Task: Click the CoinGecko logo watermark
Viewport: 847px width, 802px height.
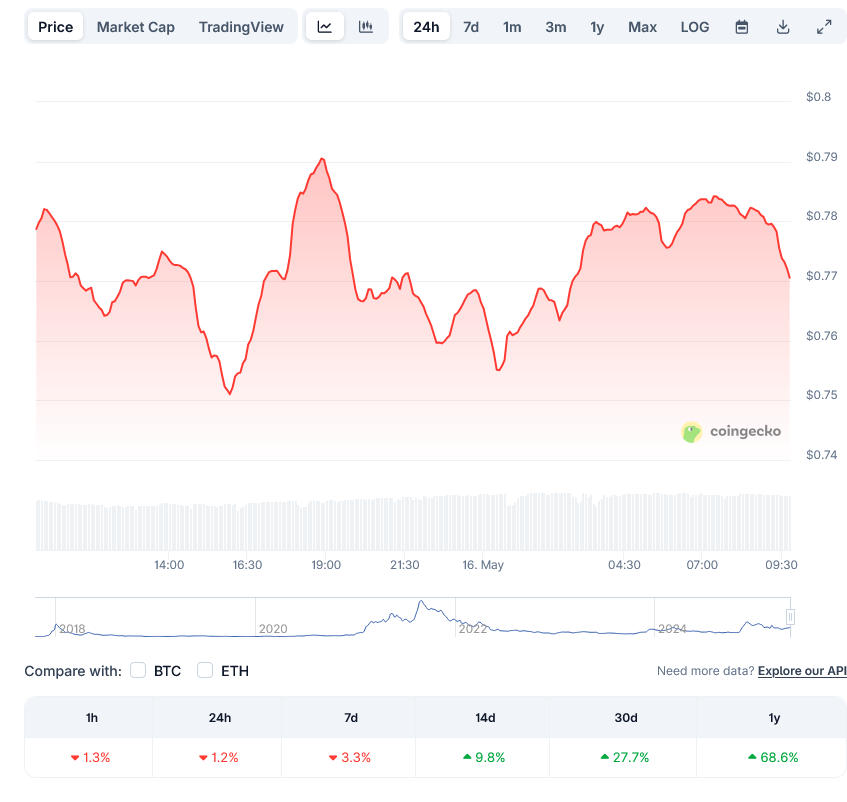Action: (x=731, y=432)
